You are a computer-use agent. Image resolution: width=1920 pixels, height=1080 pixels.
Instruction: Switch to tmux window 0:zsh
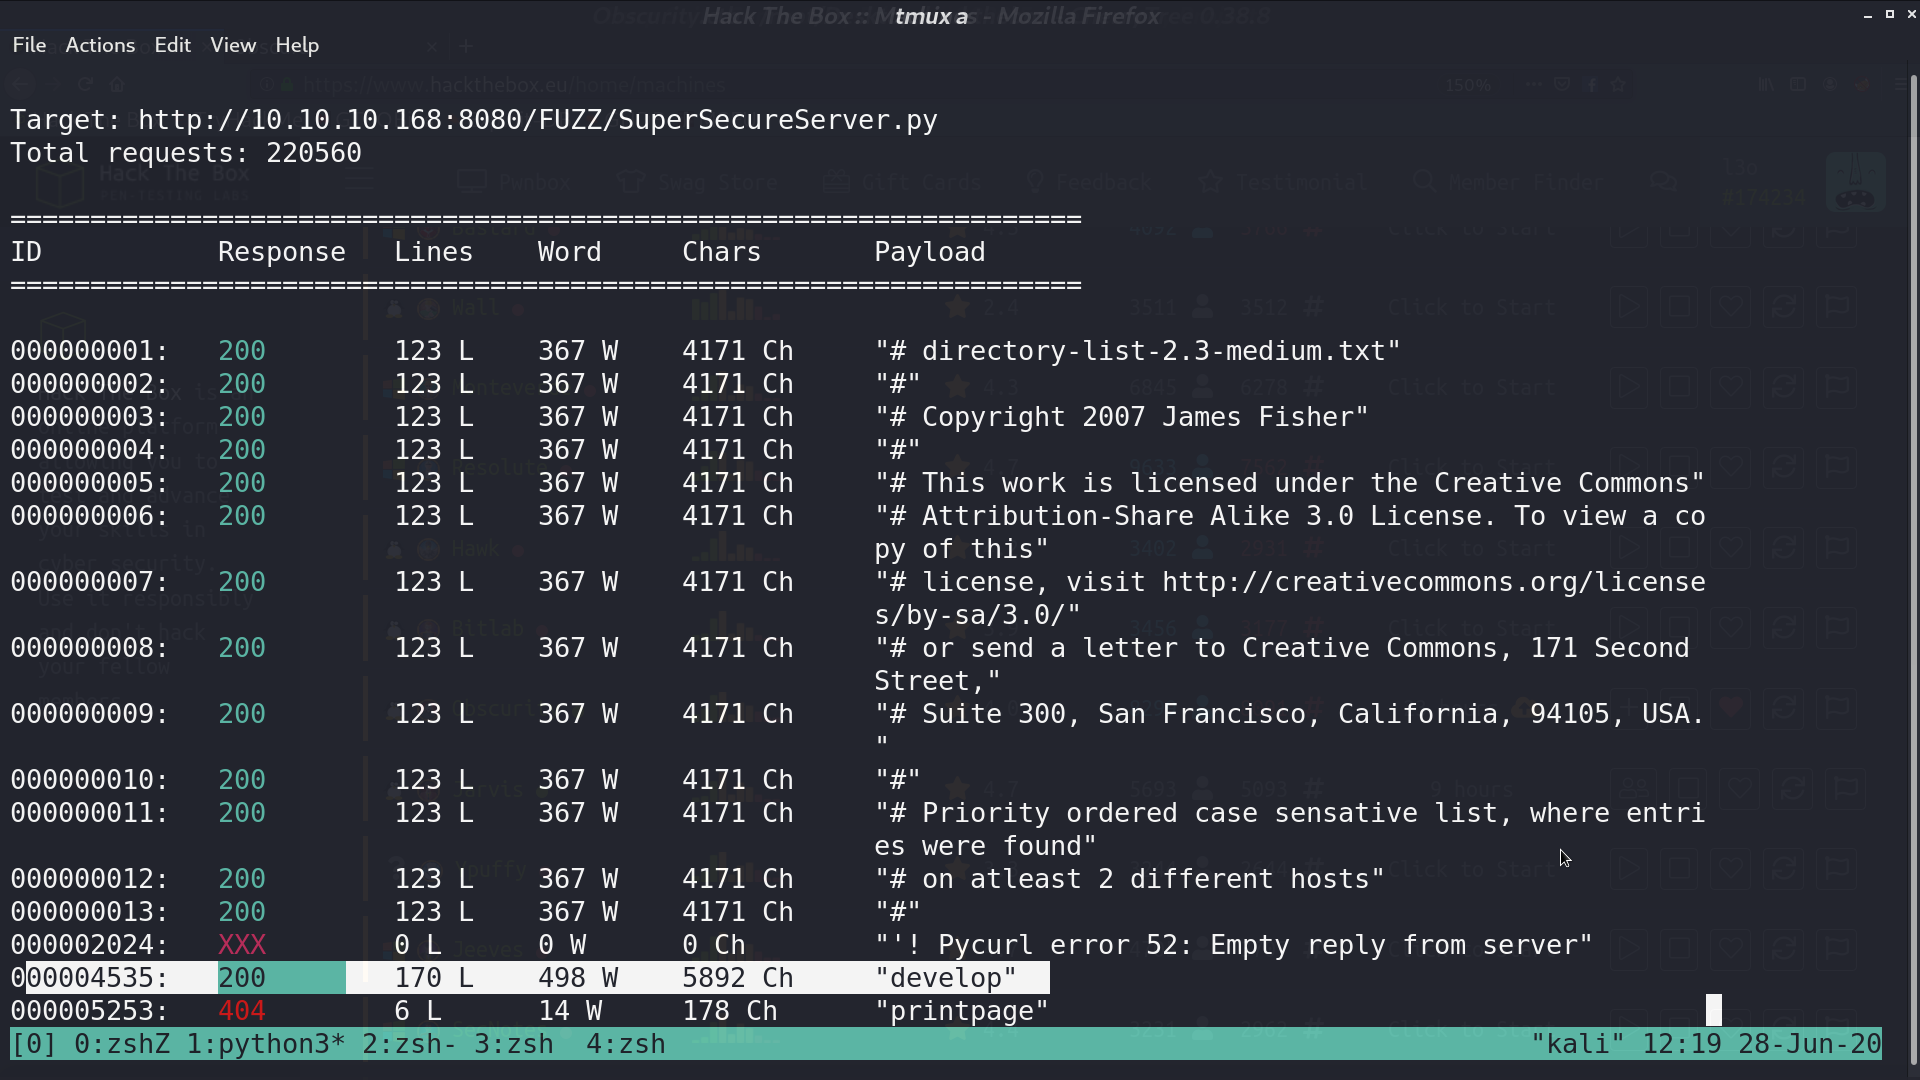coord(122,1044)
